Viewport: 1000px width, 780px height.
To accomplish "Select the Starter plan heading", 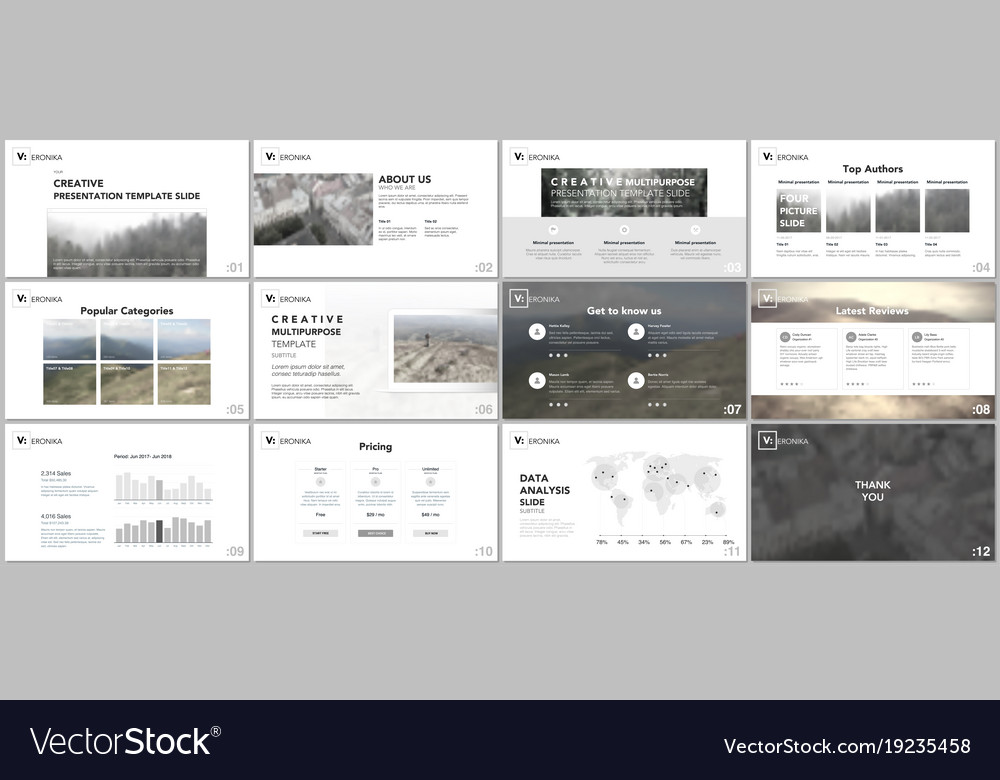I will (320, 469).
